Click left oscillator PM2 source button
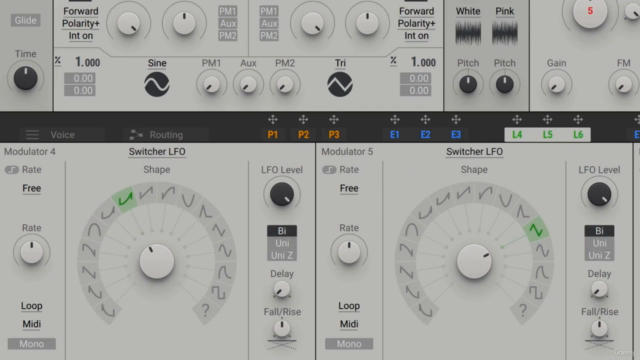 [x=228, y=36]
